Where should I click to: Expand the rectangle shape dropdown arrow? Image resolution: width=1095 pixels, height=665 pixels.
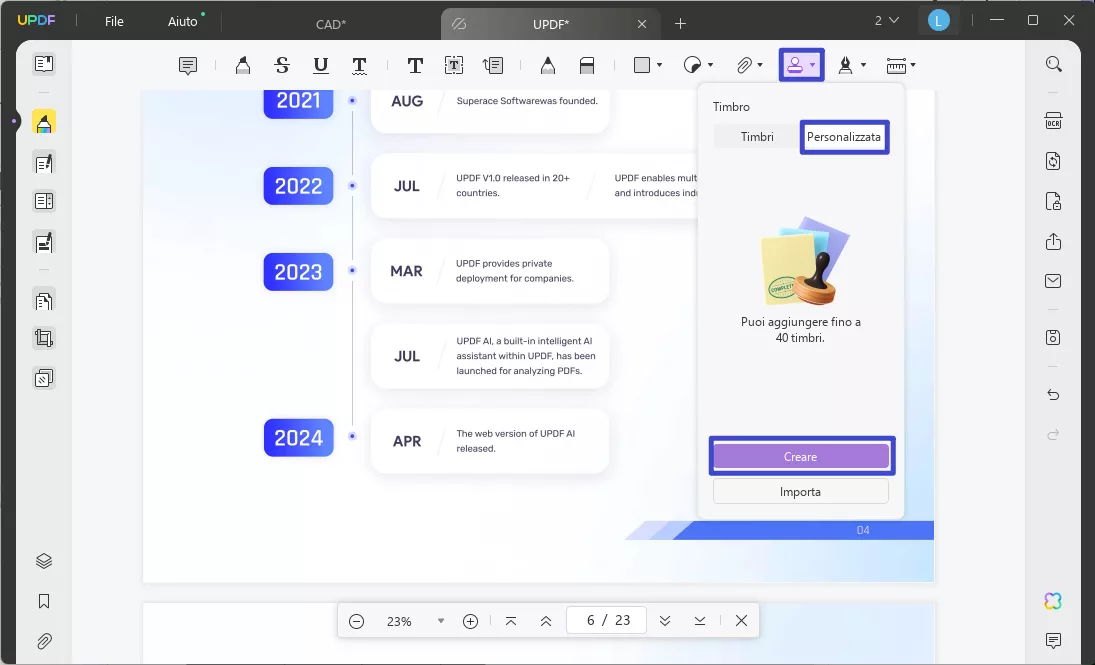660,66
